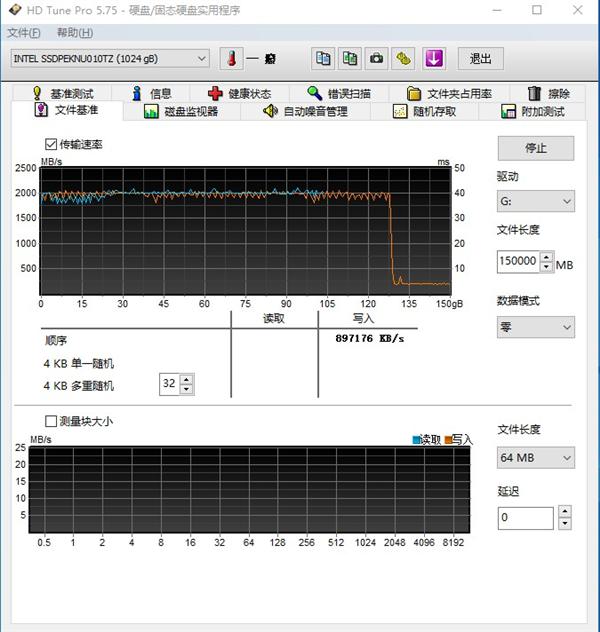This screenshot has height=632, width=600.
Task: Click the HD Tune Pro title icon
Action: point(15,9)
